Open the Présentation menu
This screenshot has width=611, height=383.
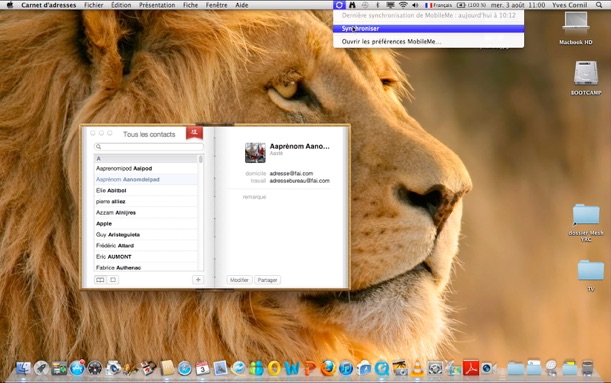[x=157, y=5]
